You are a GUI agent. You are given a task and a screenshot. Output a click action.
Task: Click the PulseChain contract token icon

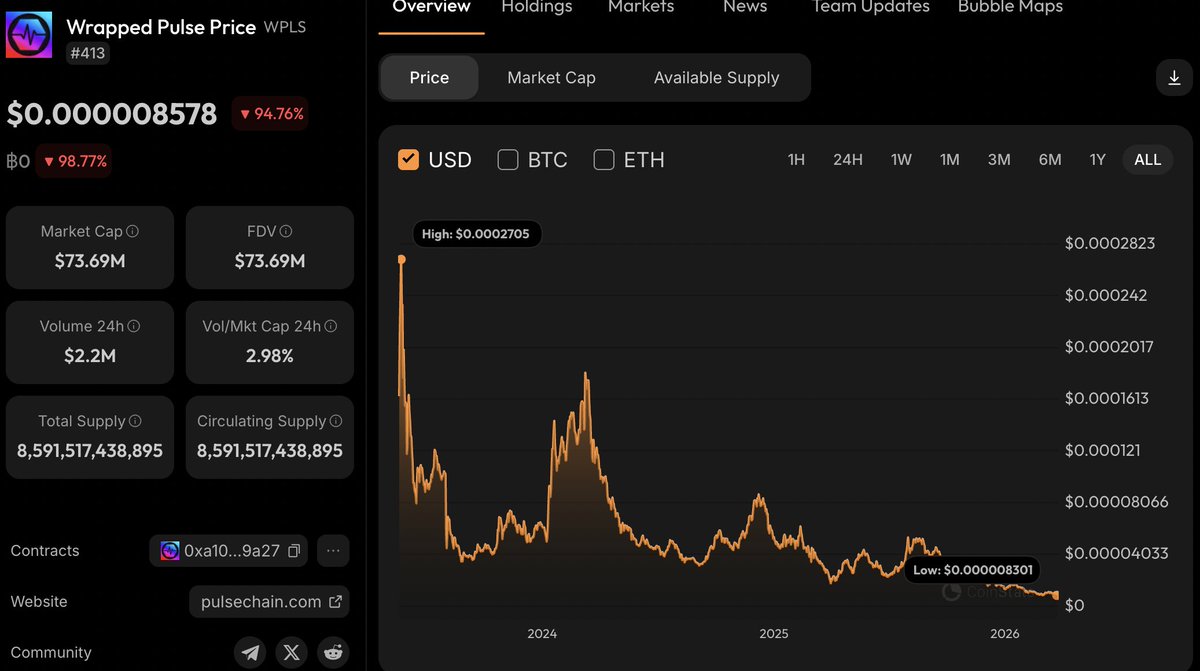point(170,551)
